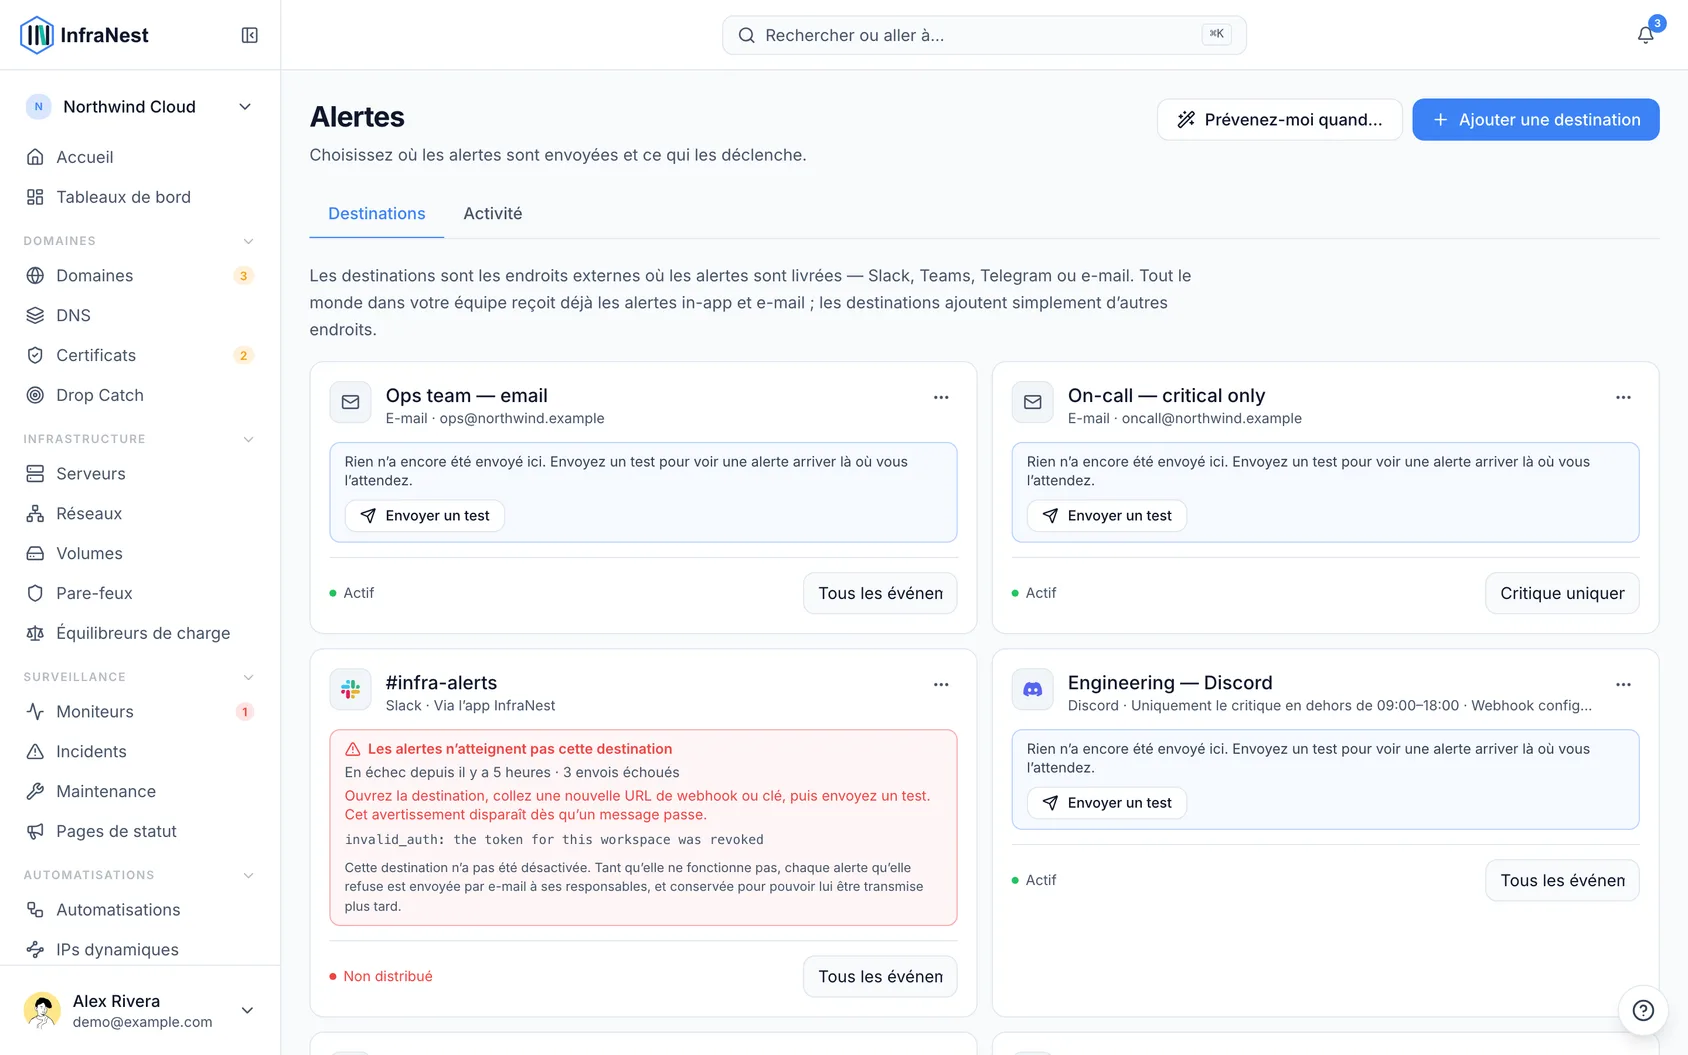Collapse the sidebar with the panel icon
Image resolution: width=1688 pixels, height=1055 pixels.
250,35
